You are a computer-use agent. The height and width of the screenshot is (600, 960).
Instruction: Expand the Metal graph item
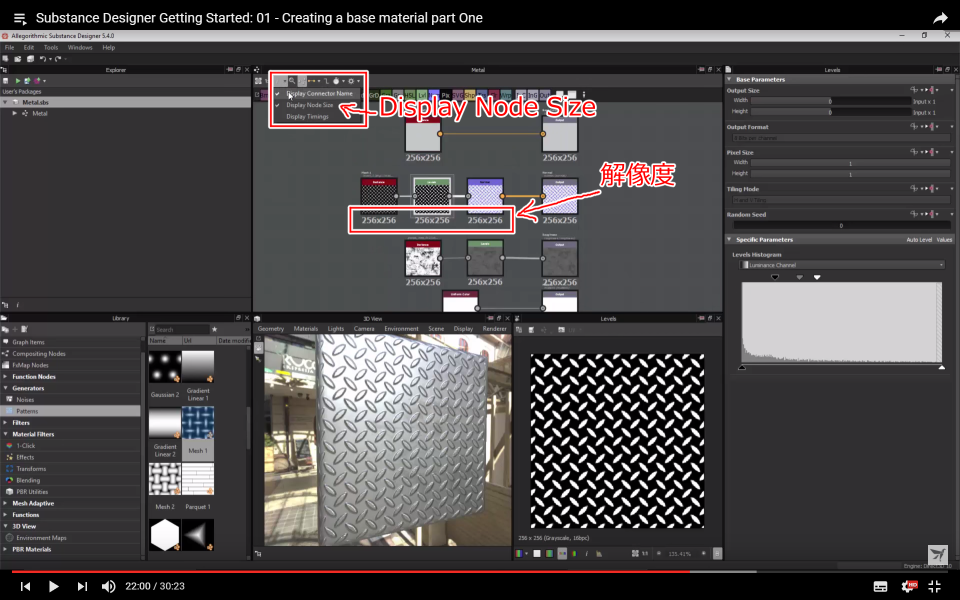[x=15, y=113]
